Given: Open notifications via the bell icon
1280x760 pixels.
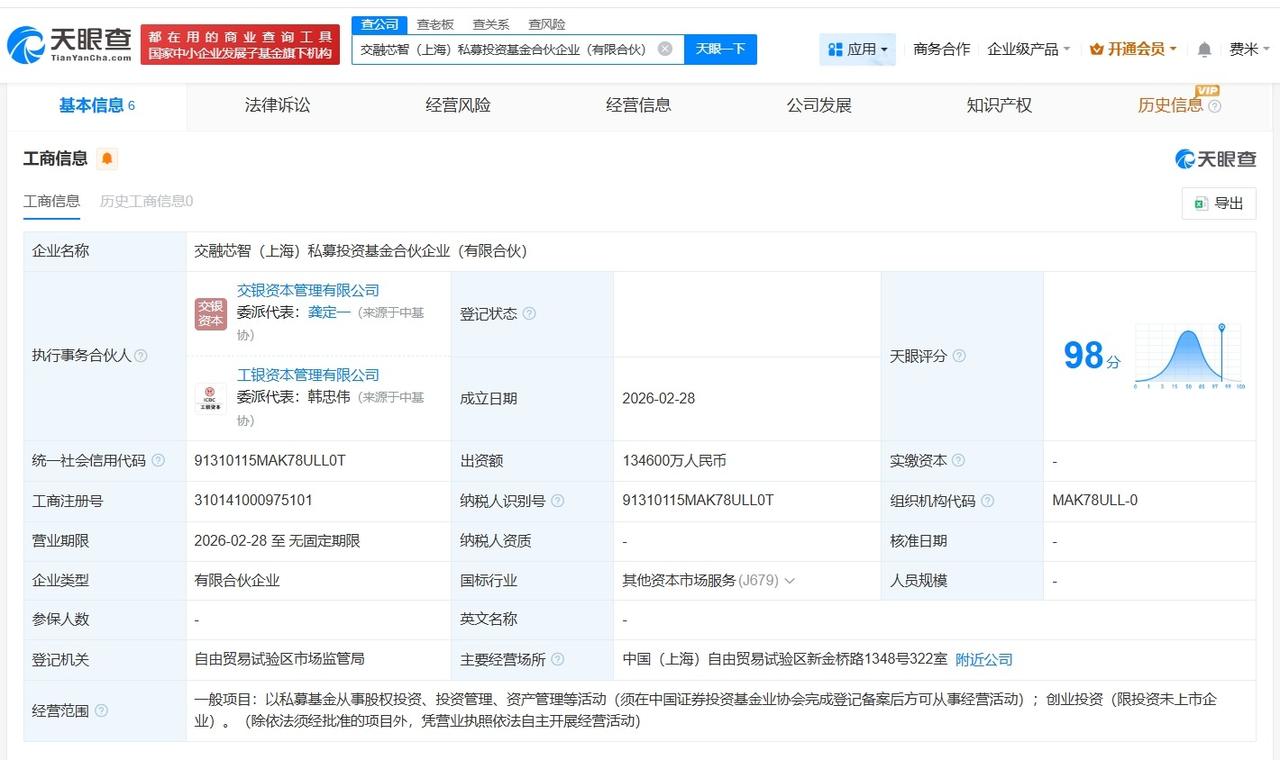Looking at the screenshot, I should [1203, 47].
